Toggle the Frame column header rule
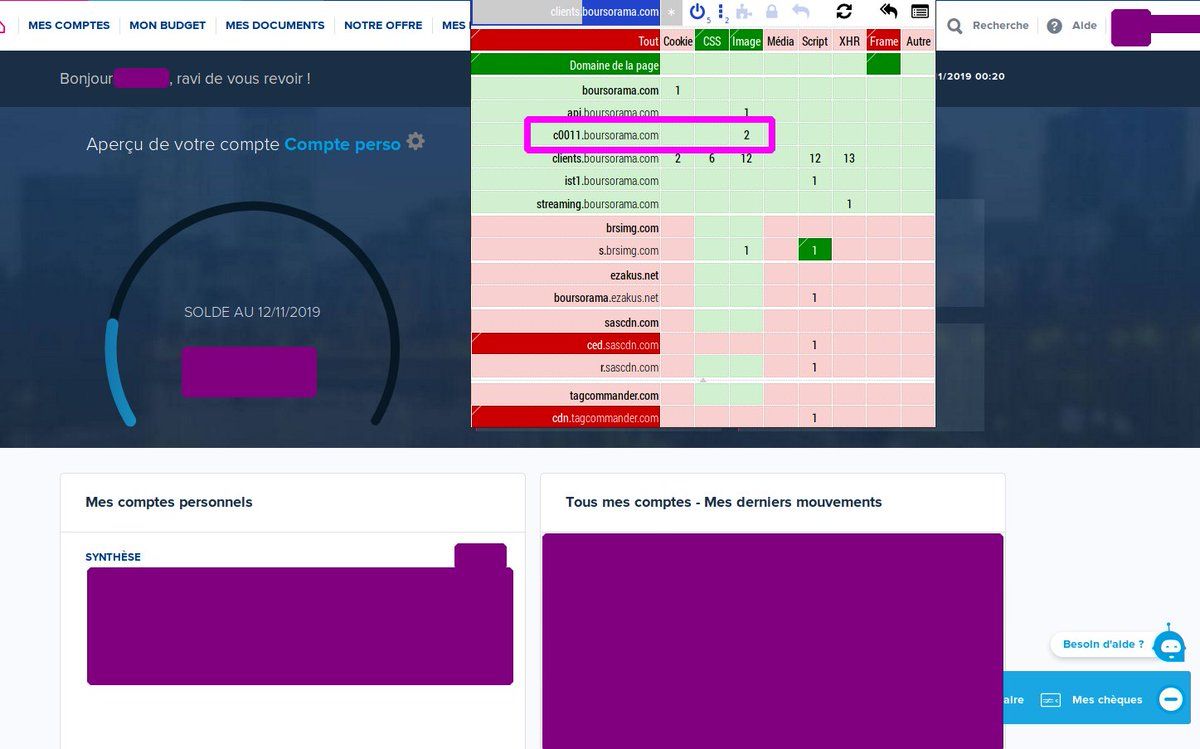 [x=883, y=41]
